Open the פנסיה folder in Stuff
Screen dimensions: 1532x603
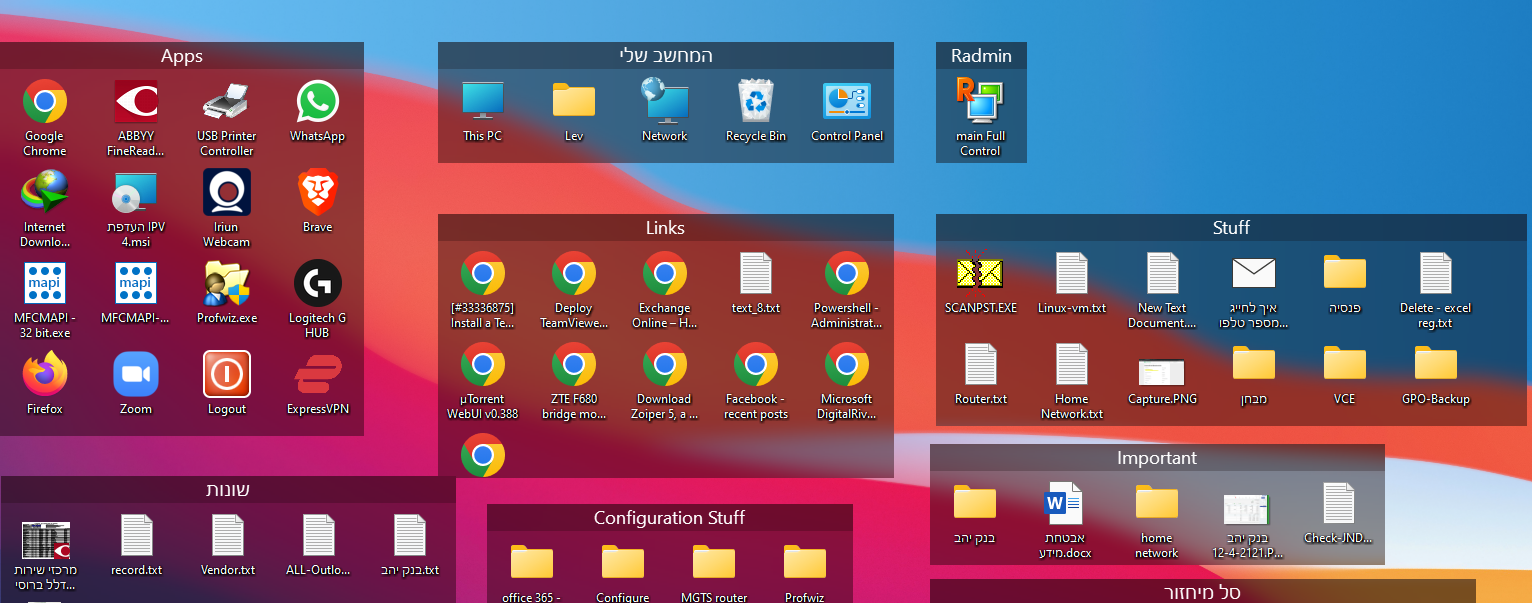tap(1344, 273)
